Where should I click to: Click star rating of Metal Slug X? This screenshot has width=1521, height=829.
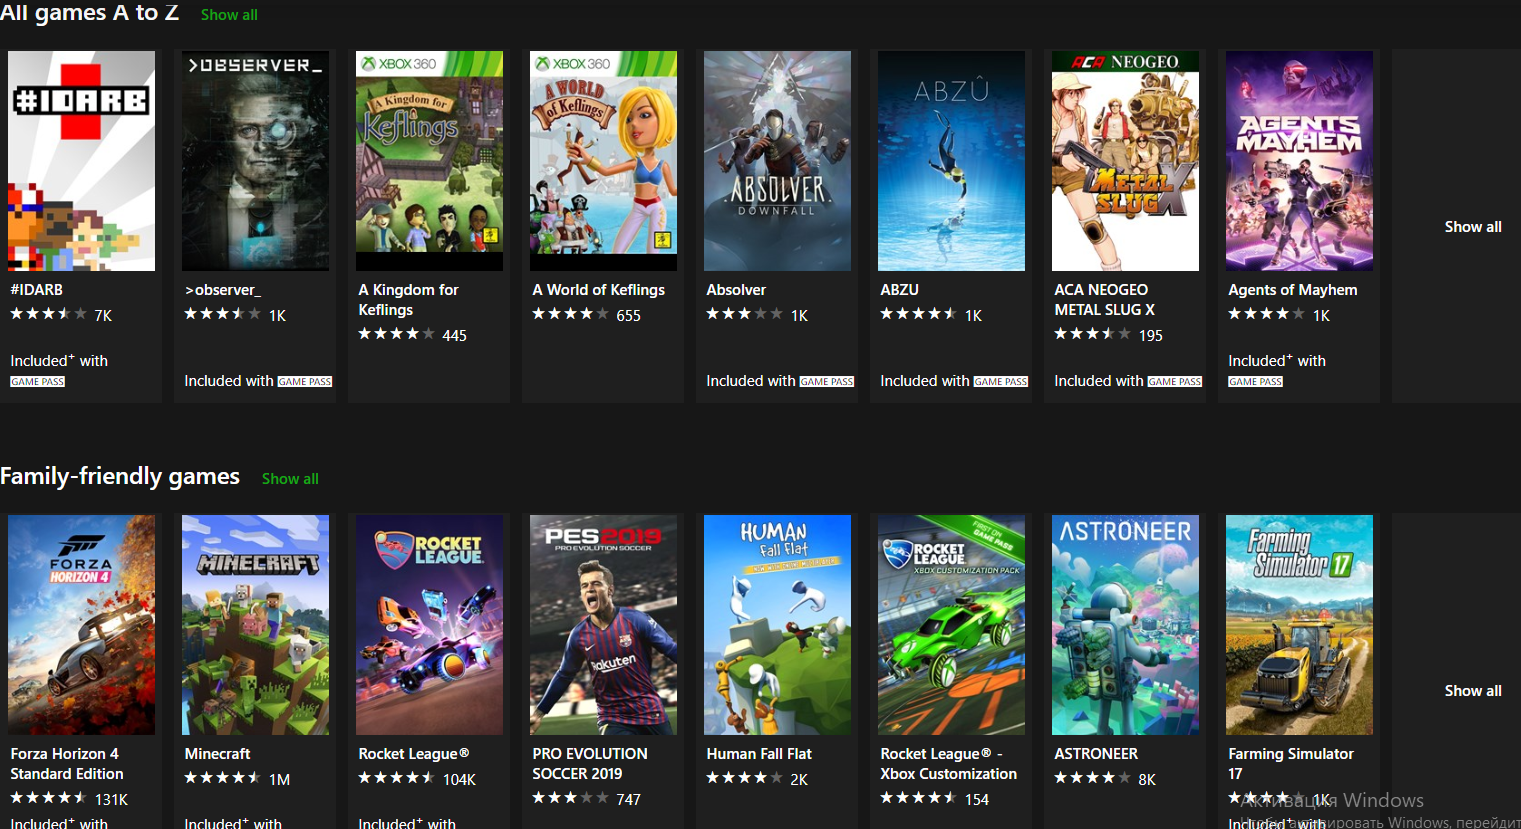coord(1092,334)
